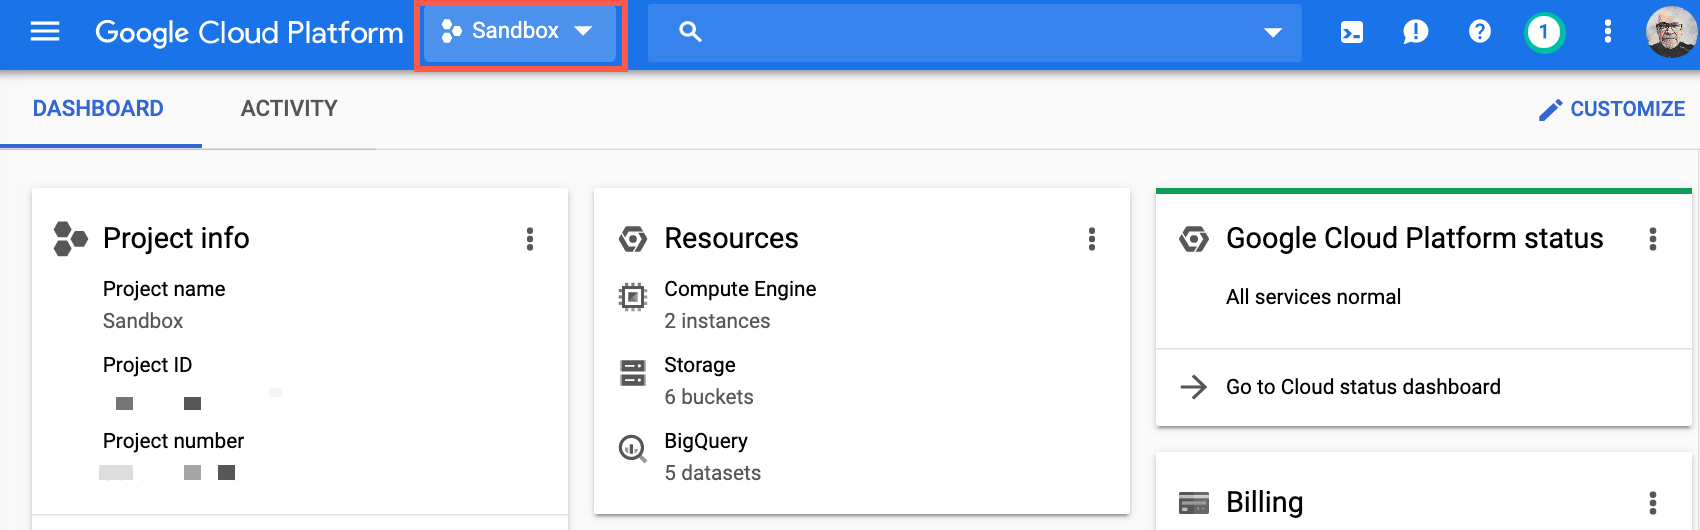The width and height of the screenshot is (1700, 530).
Task: Open the help question mark icon
Action: [x=1479, y=32]
